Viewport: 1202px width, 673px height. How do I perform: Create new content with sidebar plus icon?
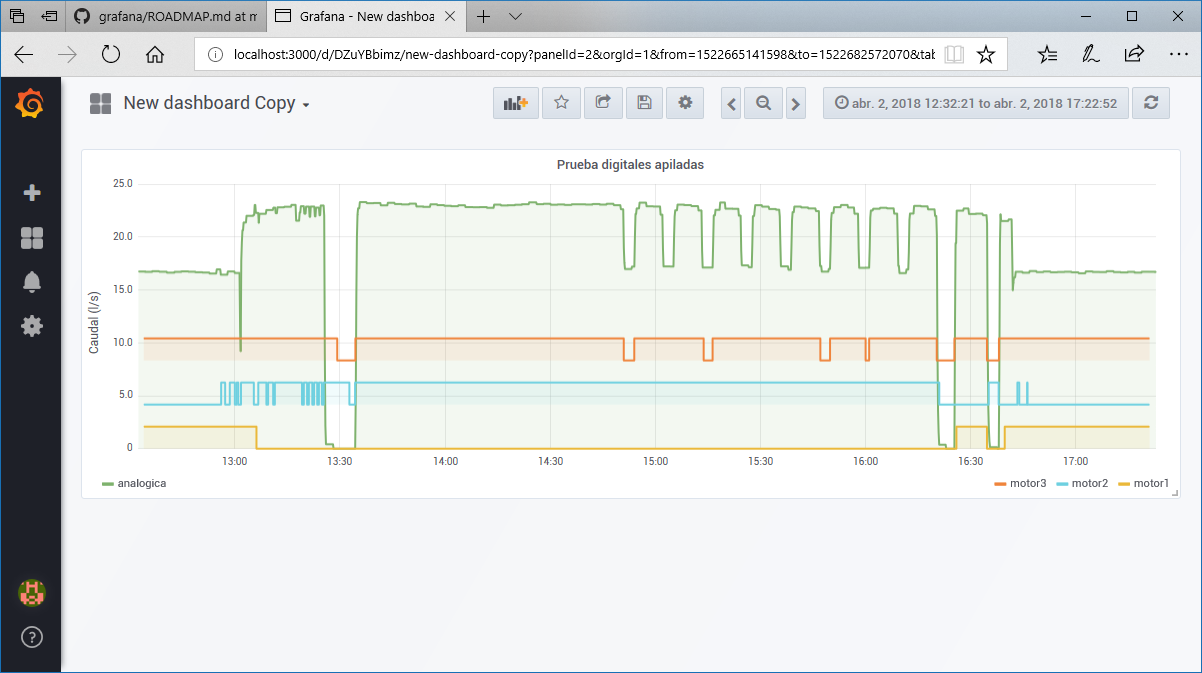pos(31,193)
